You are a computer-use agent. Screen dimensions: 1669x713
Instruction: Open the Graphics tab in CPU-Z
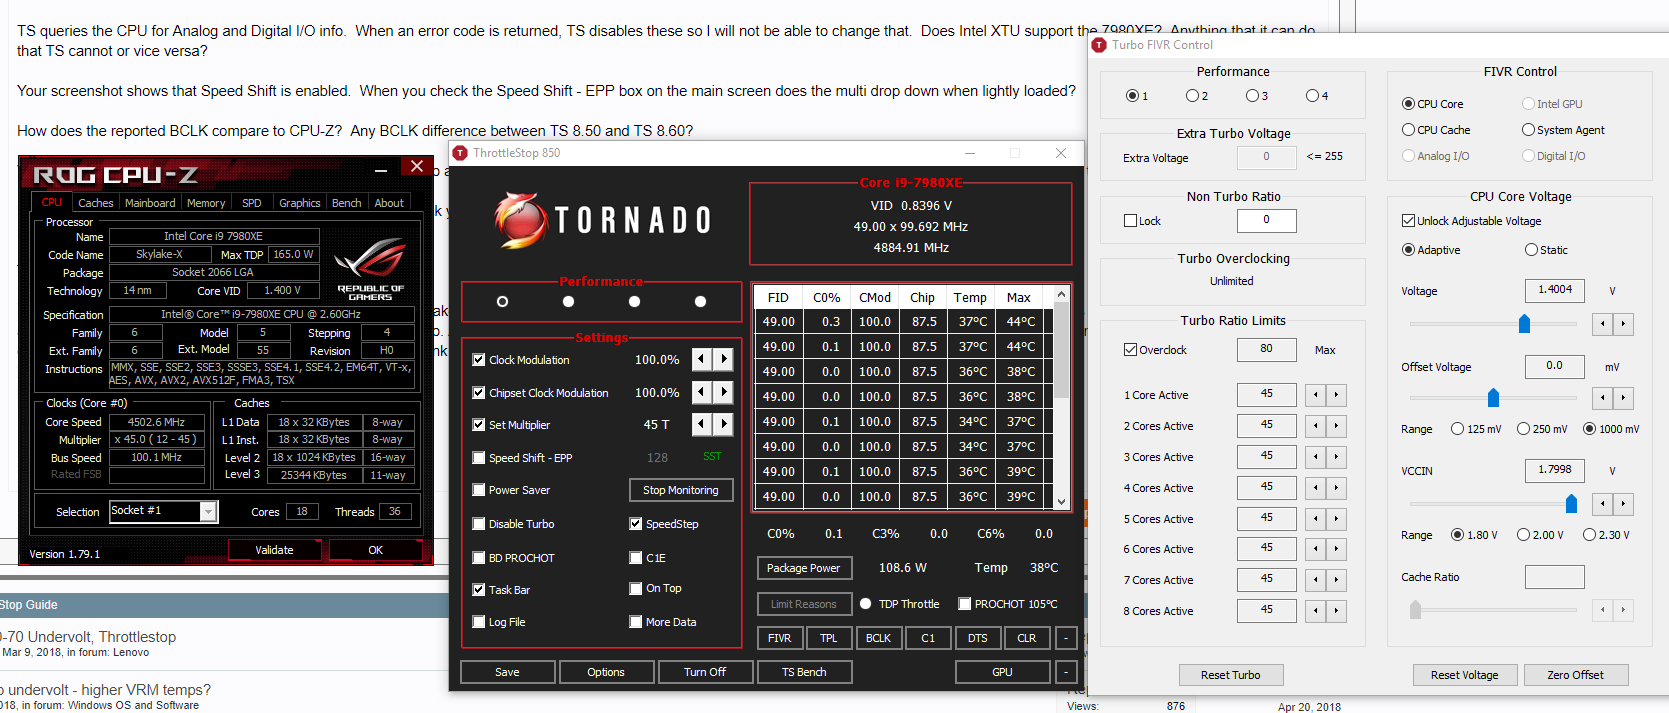300,203
